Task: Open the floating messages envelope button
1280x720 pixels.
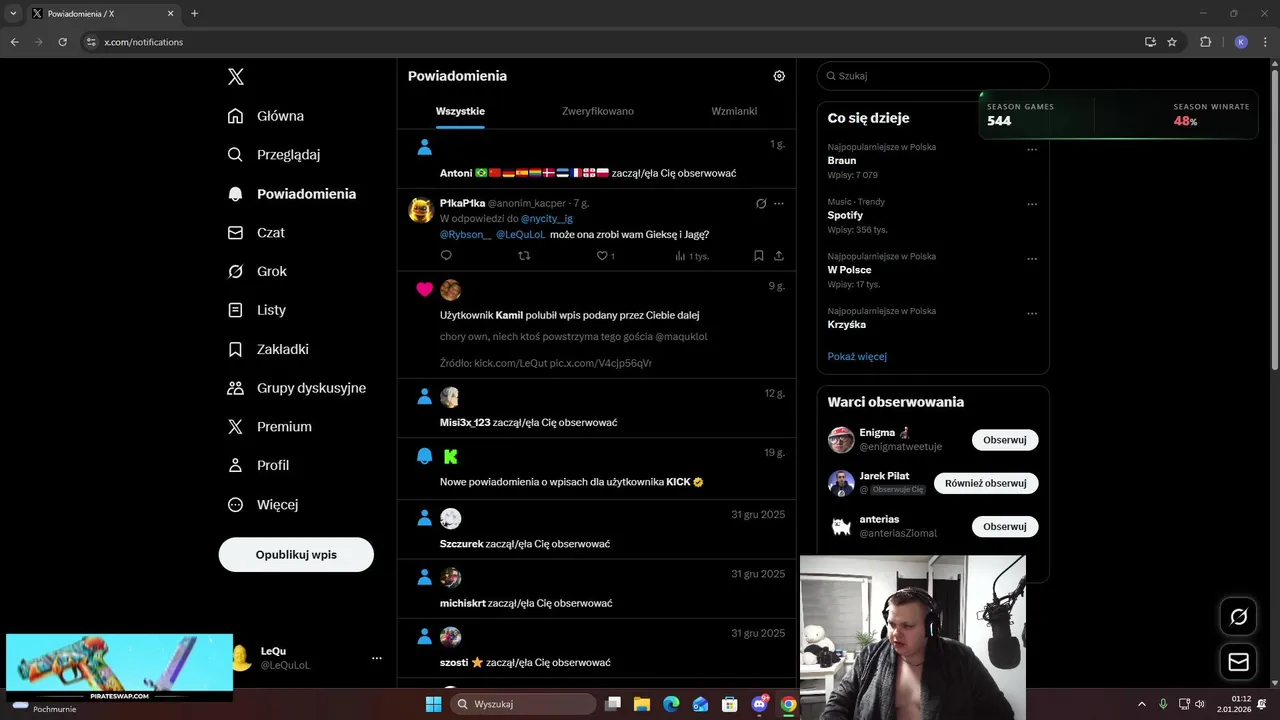Action: coord(1239,662)
